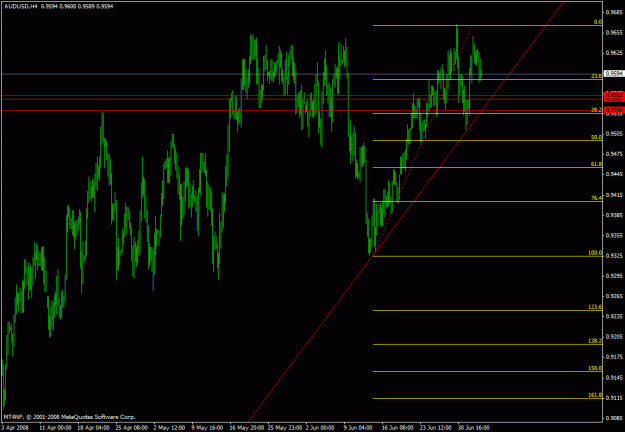Click the 0.9295 price axis label
The image size is (625, 432).
point(614,276)
